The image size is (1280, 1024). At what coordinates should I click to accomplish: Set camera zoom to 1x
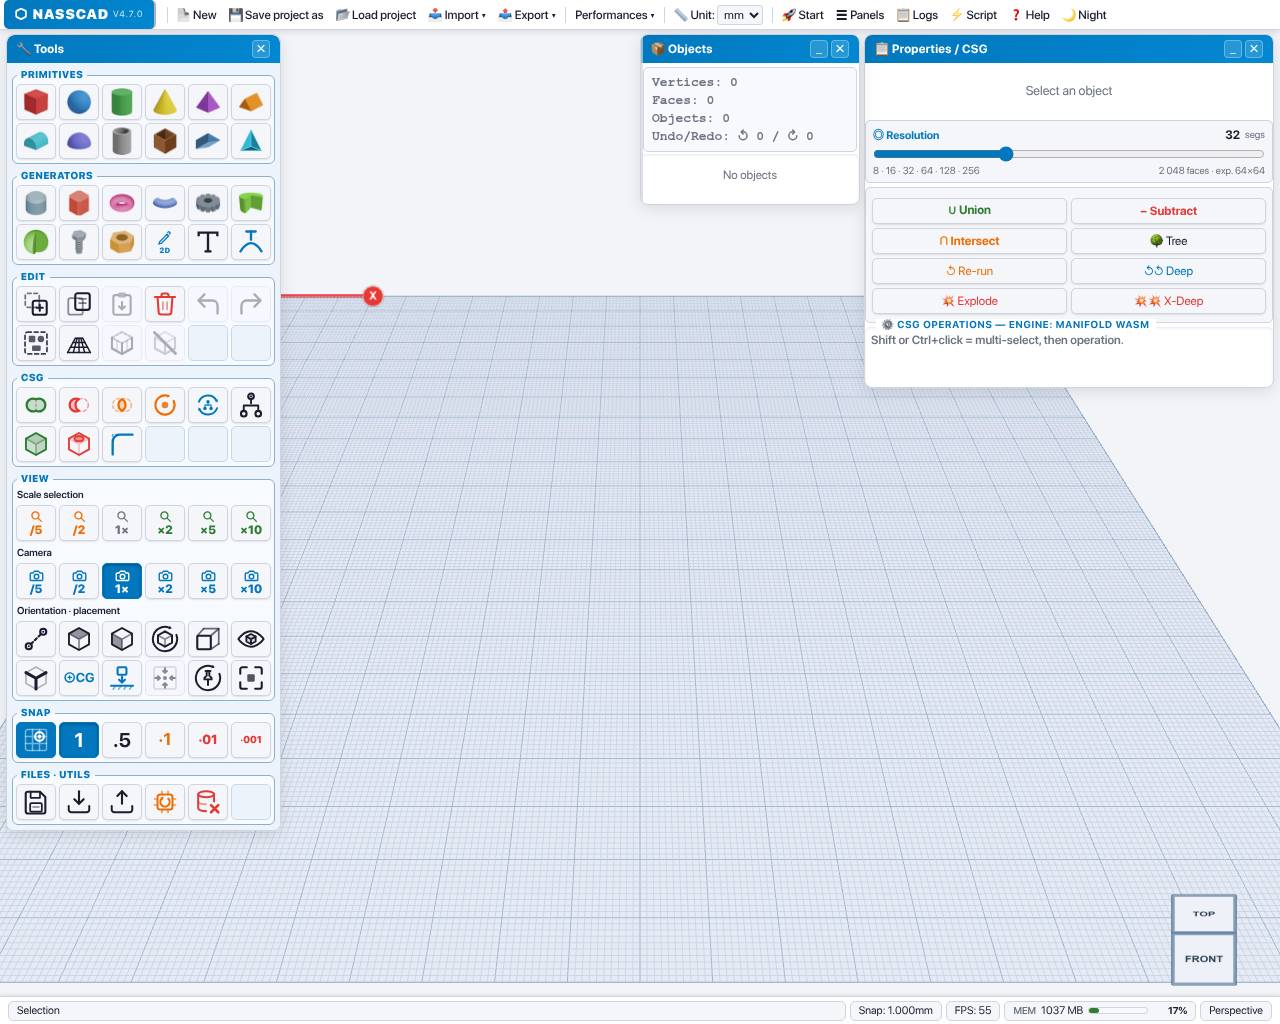coord(122,581)
